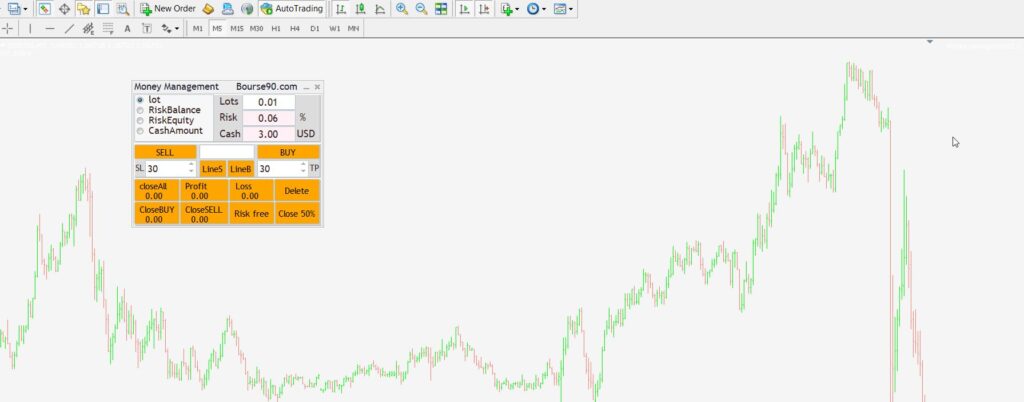Select the Fibonacci Retracement tool
The width and height of the screenshot is (1024, 402).
108,29
